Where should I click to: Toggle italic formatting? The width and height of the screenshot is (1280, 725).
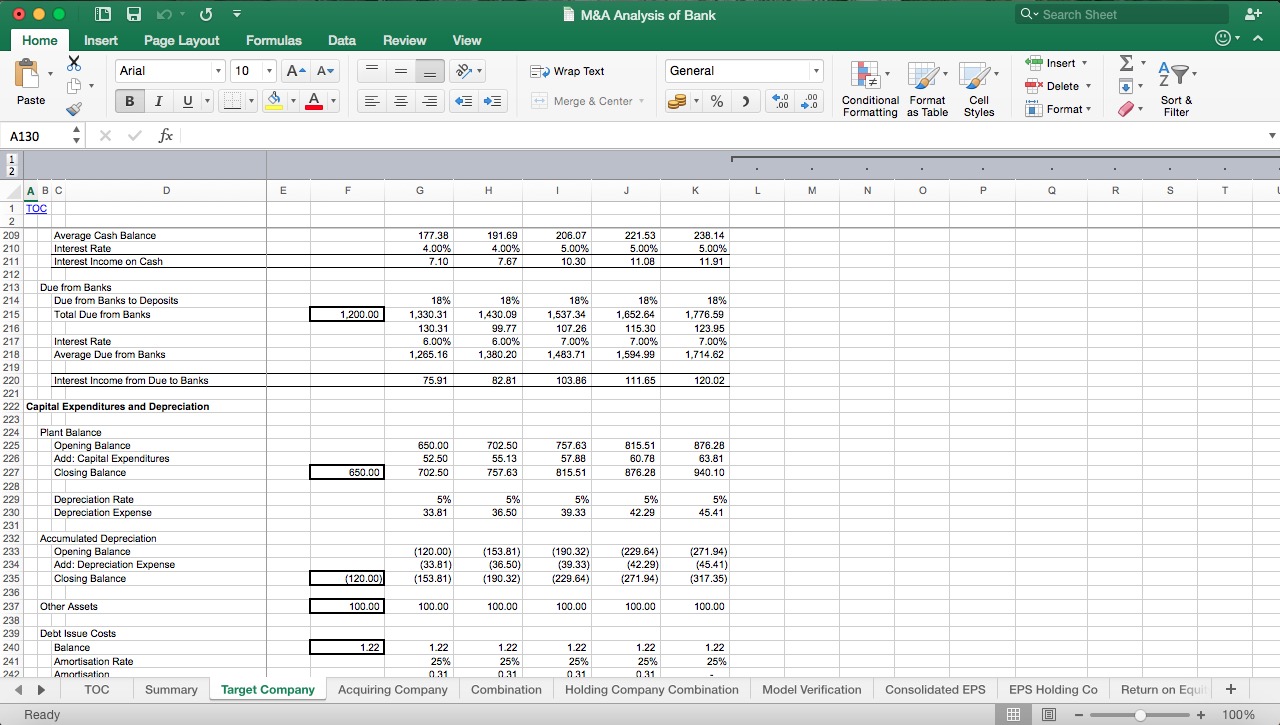click(158, 100)
